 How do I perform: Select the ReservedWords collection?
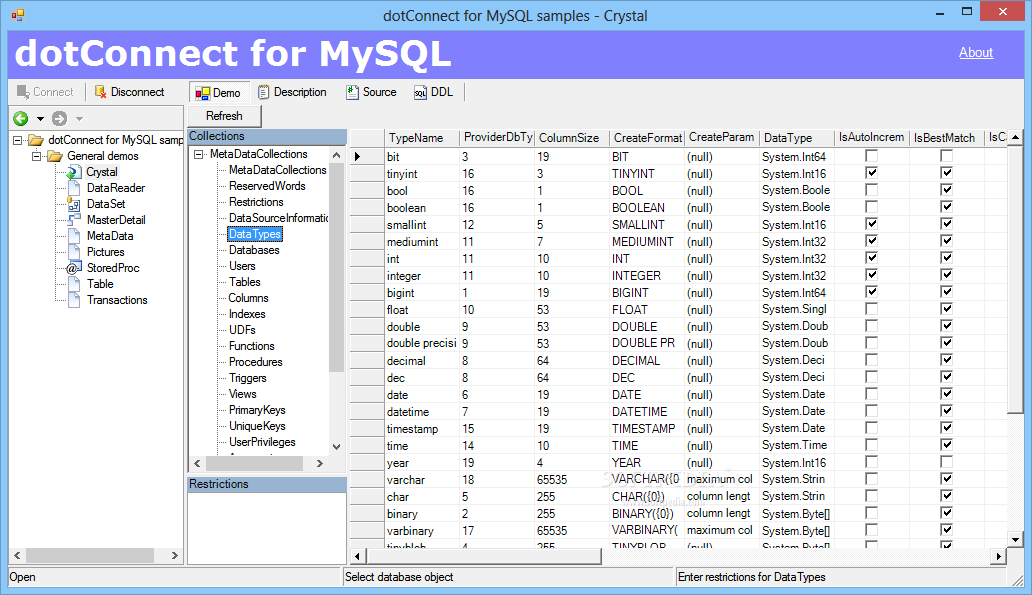coord(267,186)
